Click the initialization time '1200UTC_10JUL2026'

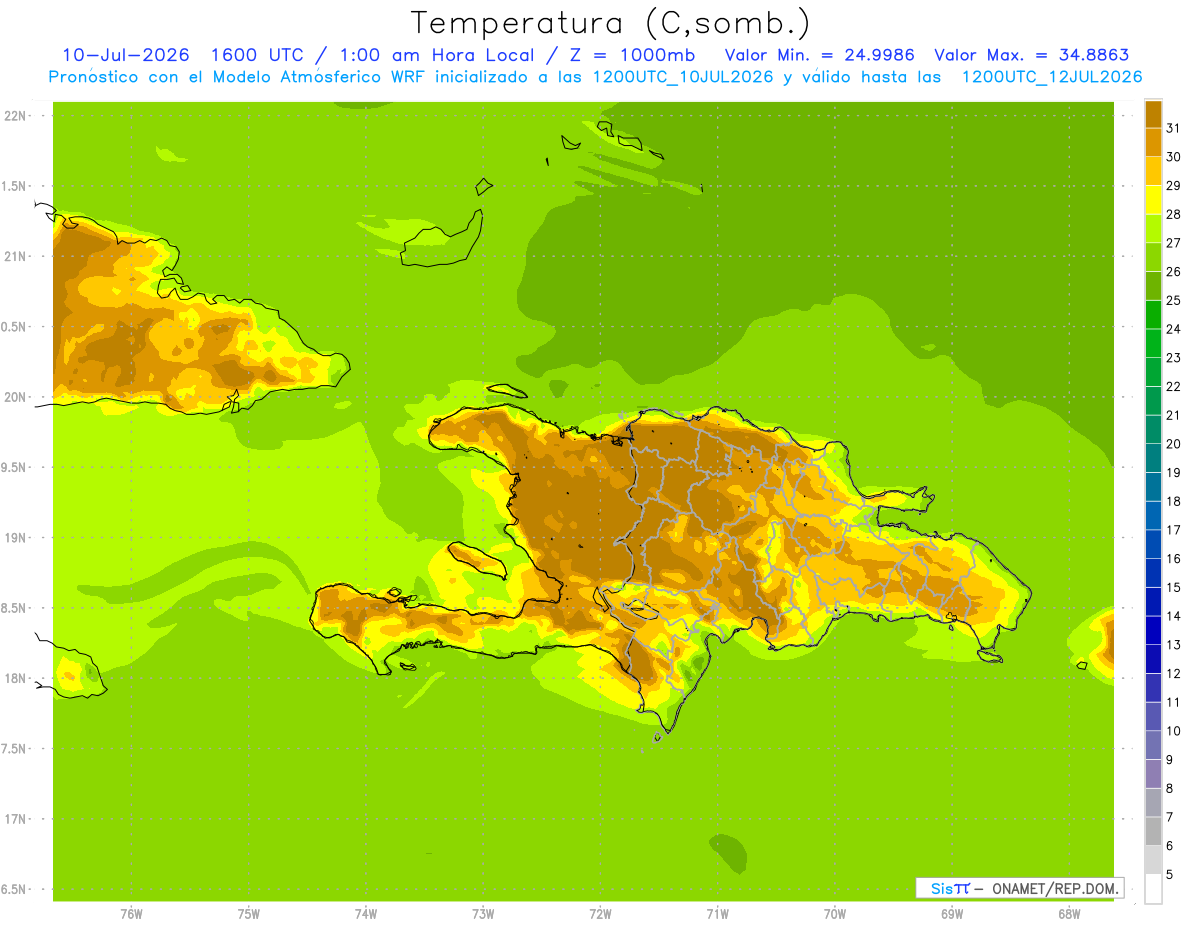[x=684, y=77]
